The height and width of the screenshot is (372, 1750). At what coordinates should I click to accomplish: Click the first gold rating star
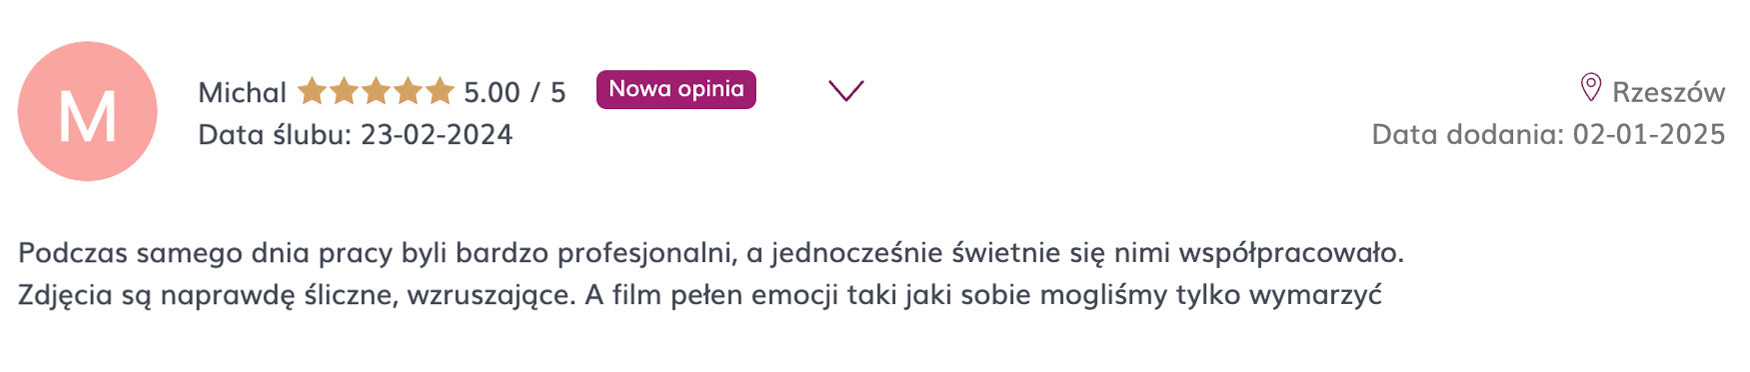312,91
